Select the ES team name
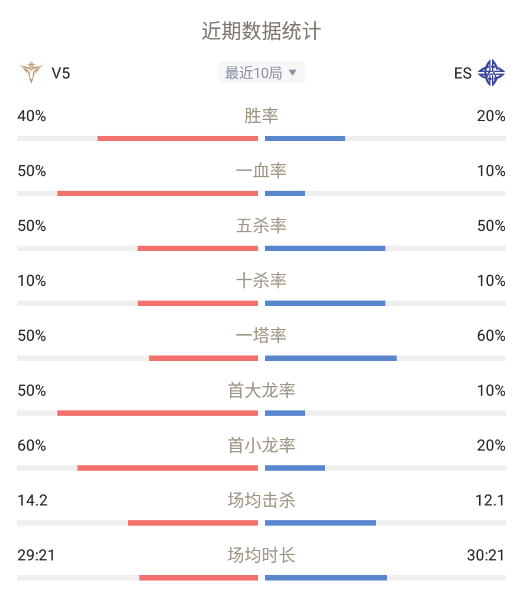The width and height of the screenshot is (523, 597). 462,73
